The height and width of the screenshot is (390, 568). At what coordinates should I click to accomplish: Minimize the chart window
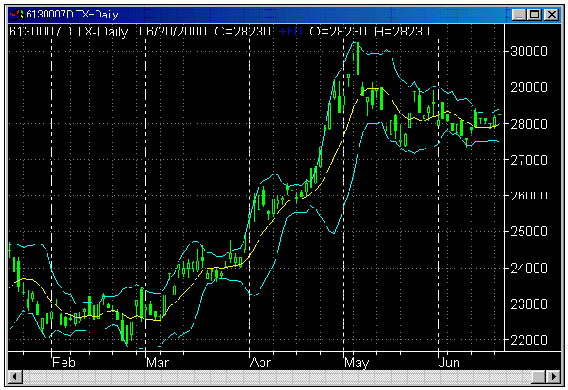click(519, 14)
